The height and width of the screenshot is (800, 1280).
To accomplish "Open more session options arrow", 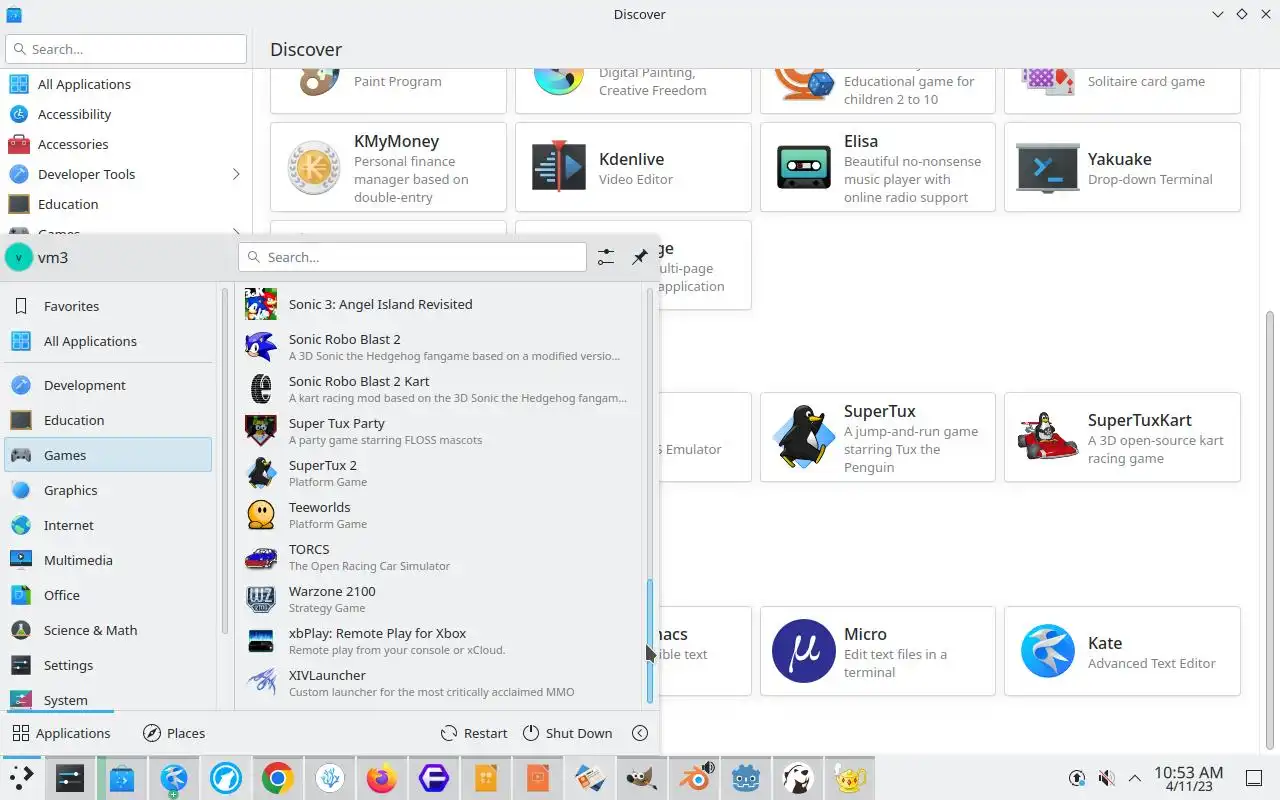I will [x=640, y=733].
